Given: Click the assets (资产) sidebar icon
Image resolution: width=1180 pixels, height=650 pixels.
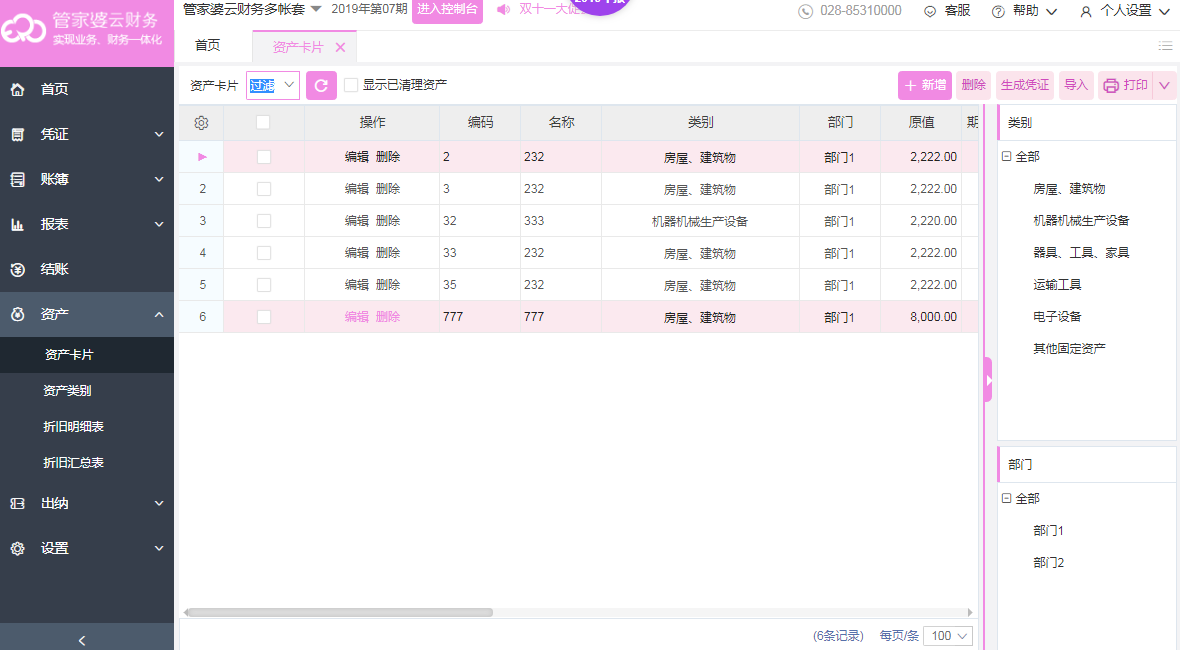Looking at the screenshot, I should (17, 314).
